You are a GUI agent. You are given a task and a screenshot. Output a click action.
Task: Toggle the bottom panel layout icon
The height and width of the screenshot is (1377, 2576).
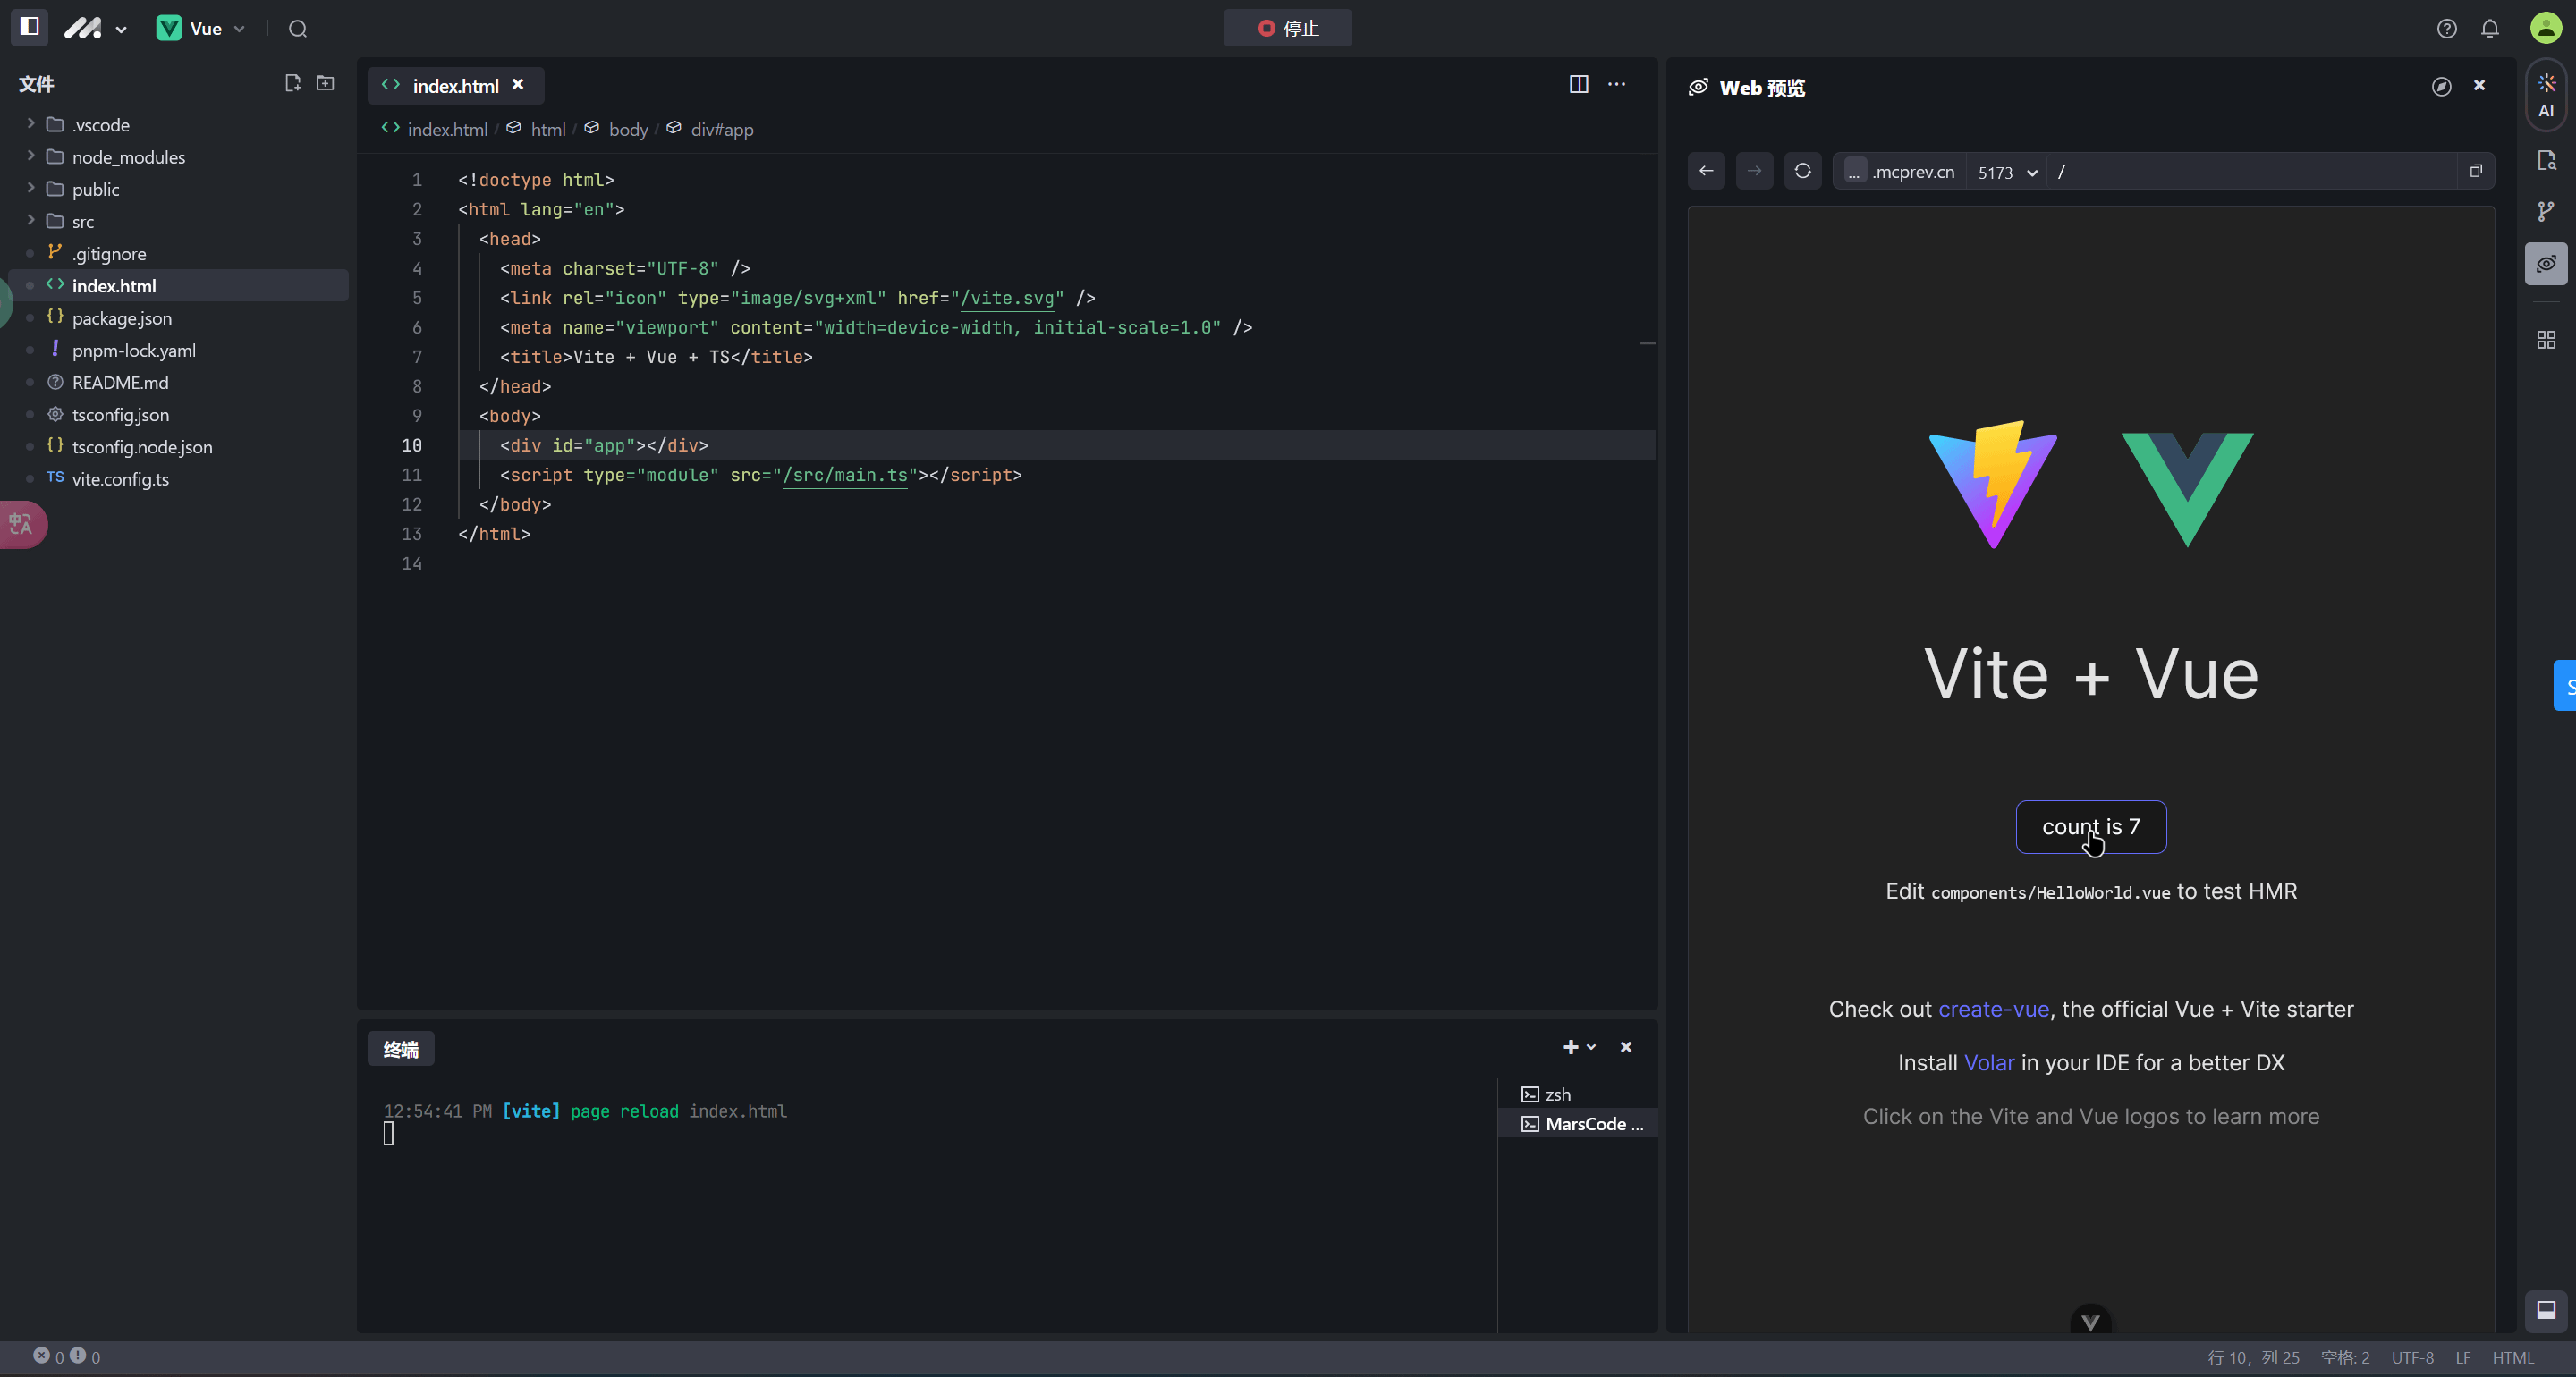2546,1310
